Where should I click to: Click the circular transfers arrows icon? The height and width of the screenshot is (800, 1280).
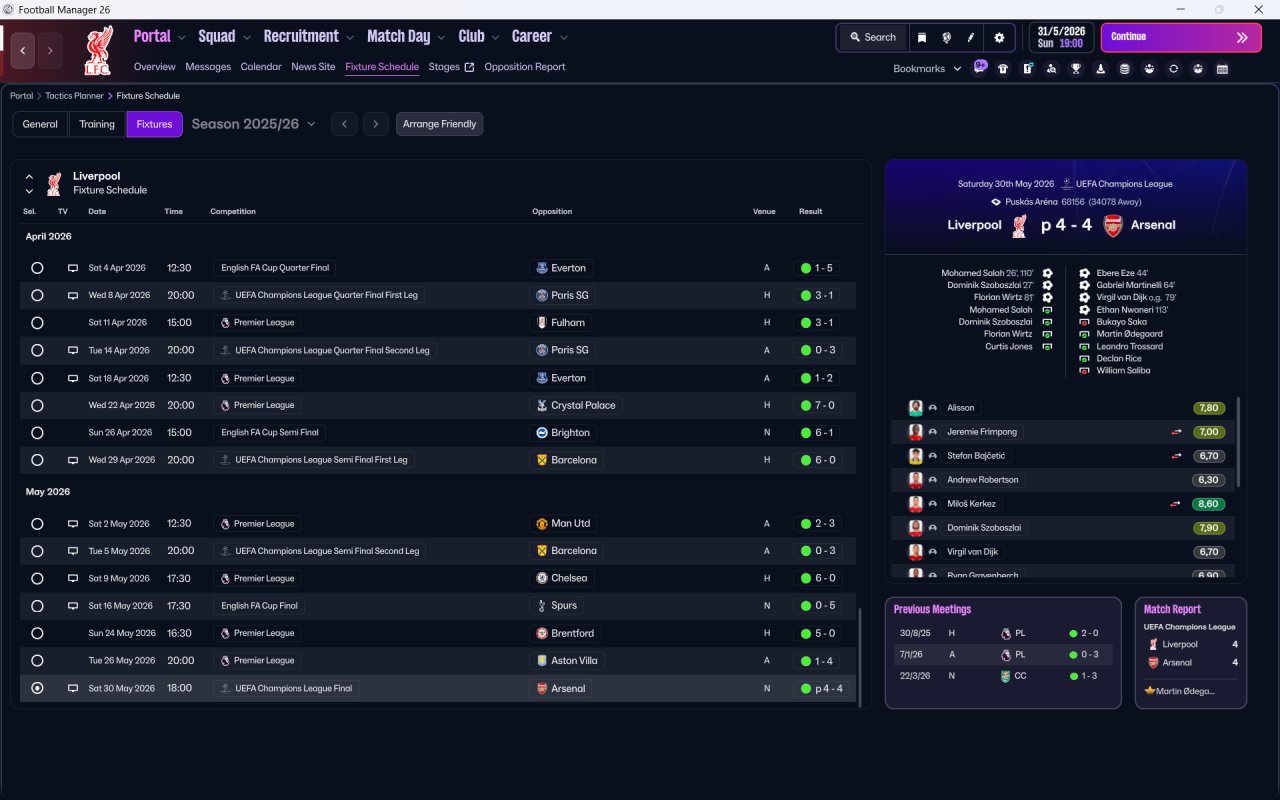point(1173,69)
